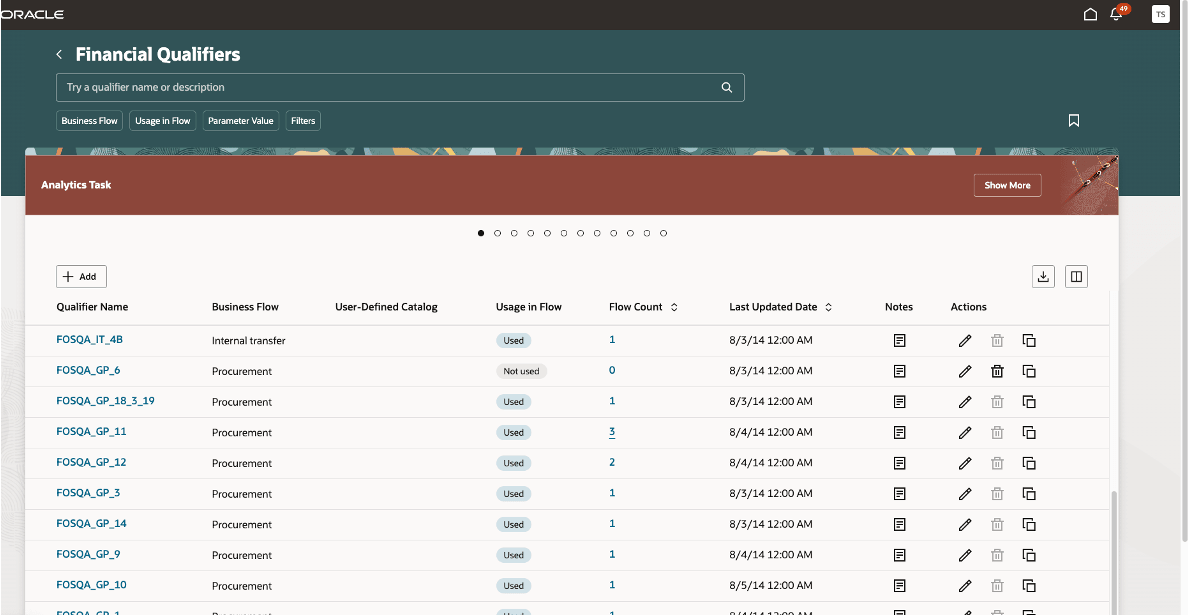Open notes for FOSQA_GP_14

(899, 524)
